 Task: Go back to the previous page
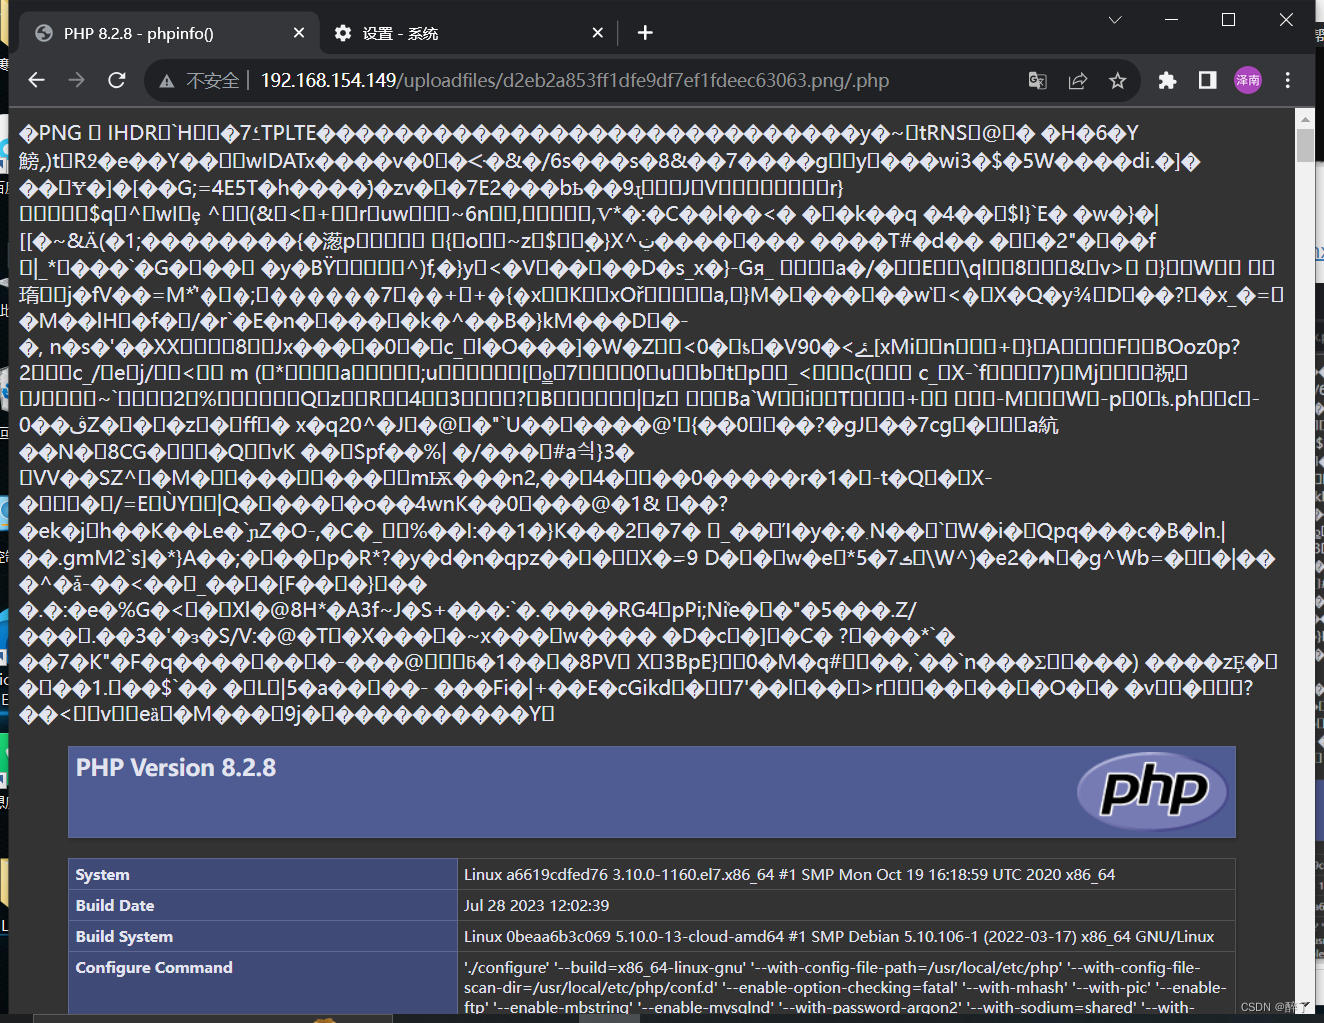pyautogui.click(x=37, y=80)
